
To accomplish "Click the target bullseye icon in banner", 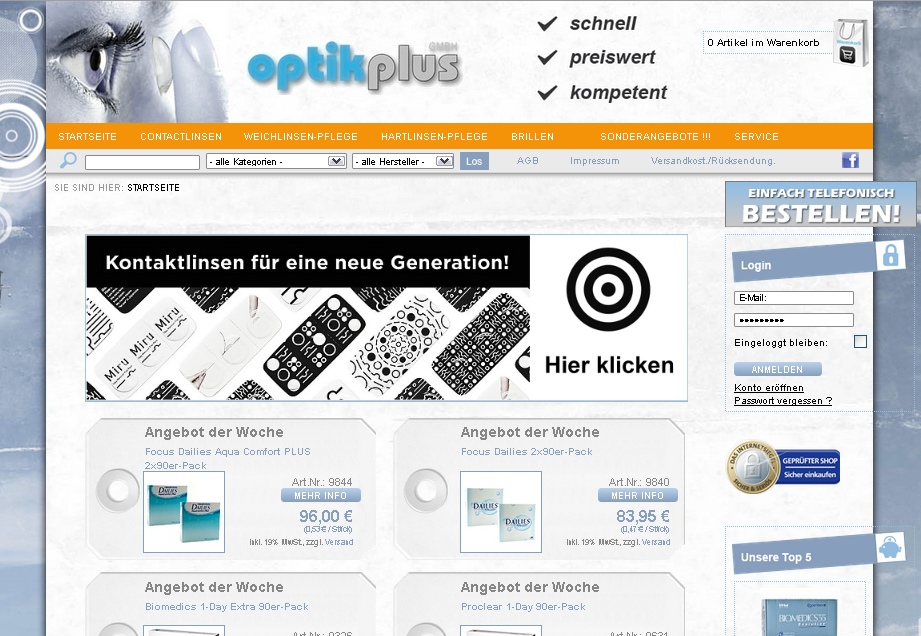I will [x=608, y=289].
